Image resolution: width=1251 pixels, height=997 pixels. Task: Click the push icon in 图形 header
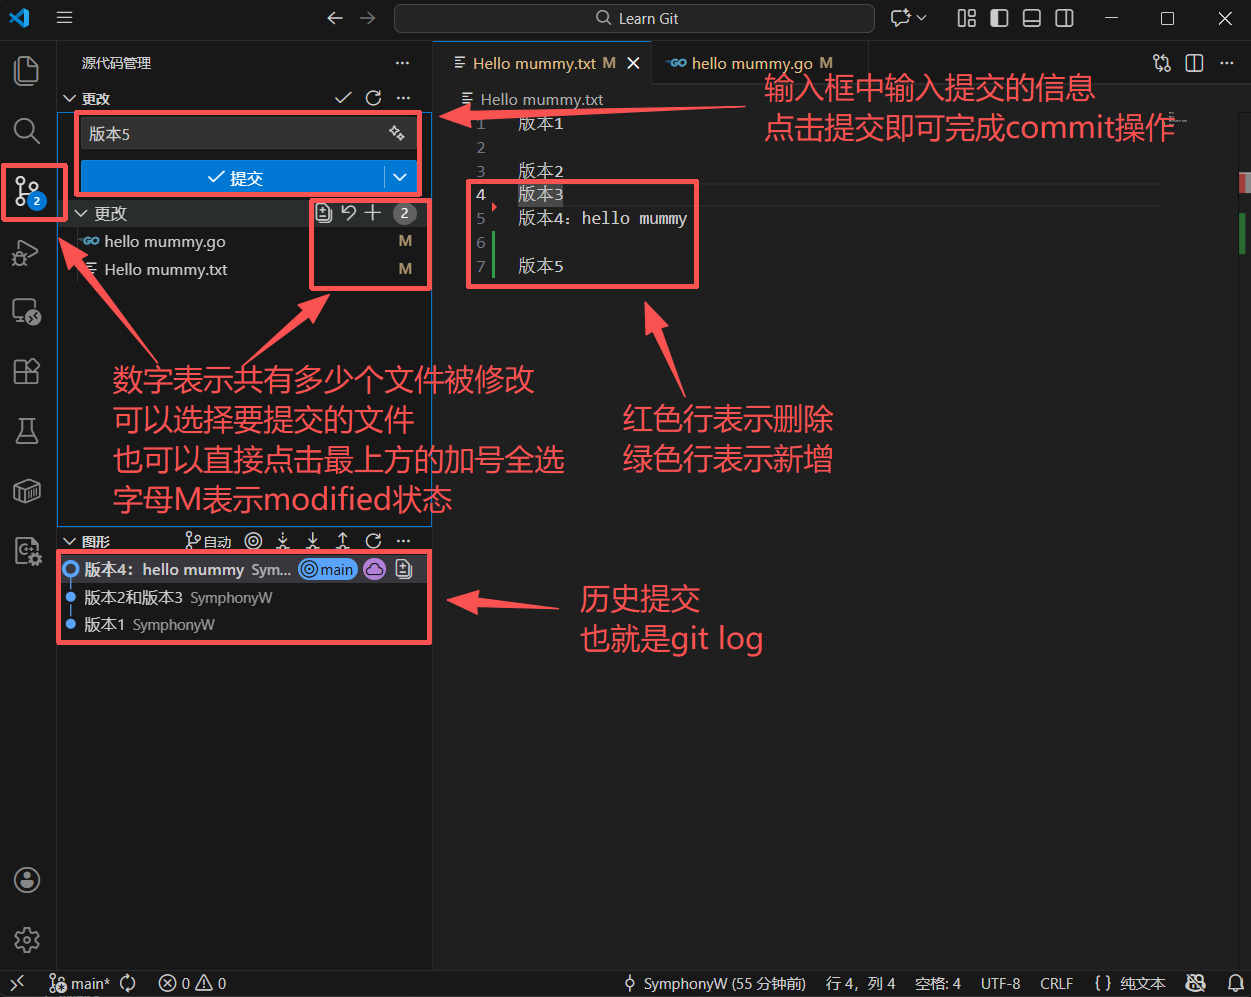click(343, 541)
